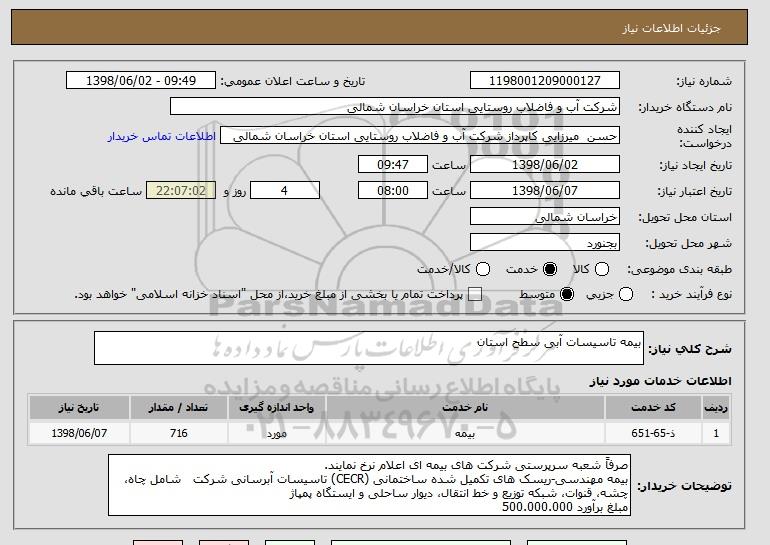This screenshot has height=545, width=770.
Task: Click the buyer organization name field
Action: [x=395, y=107]
